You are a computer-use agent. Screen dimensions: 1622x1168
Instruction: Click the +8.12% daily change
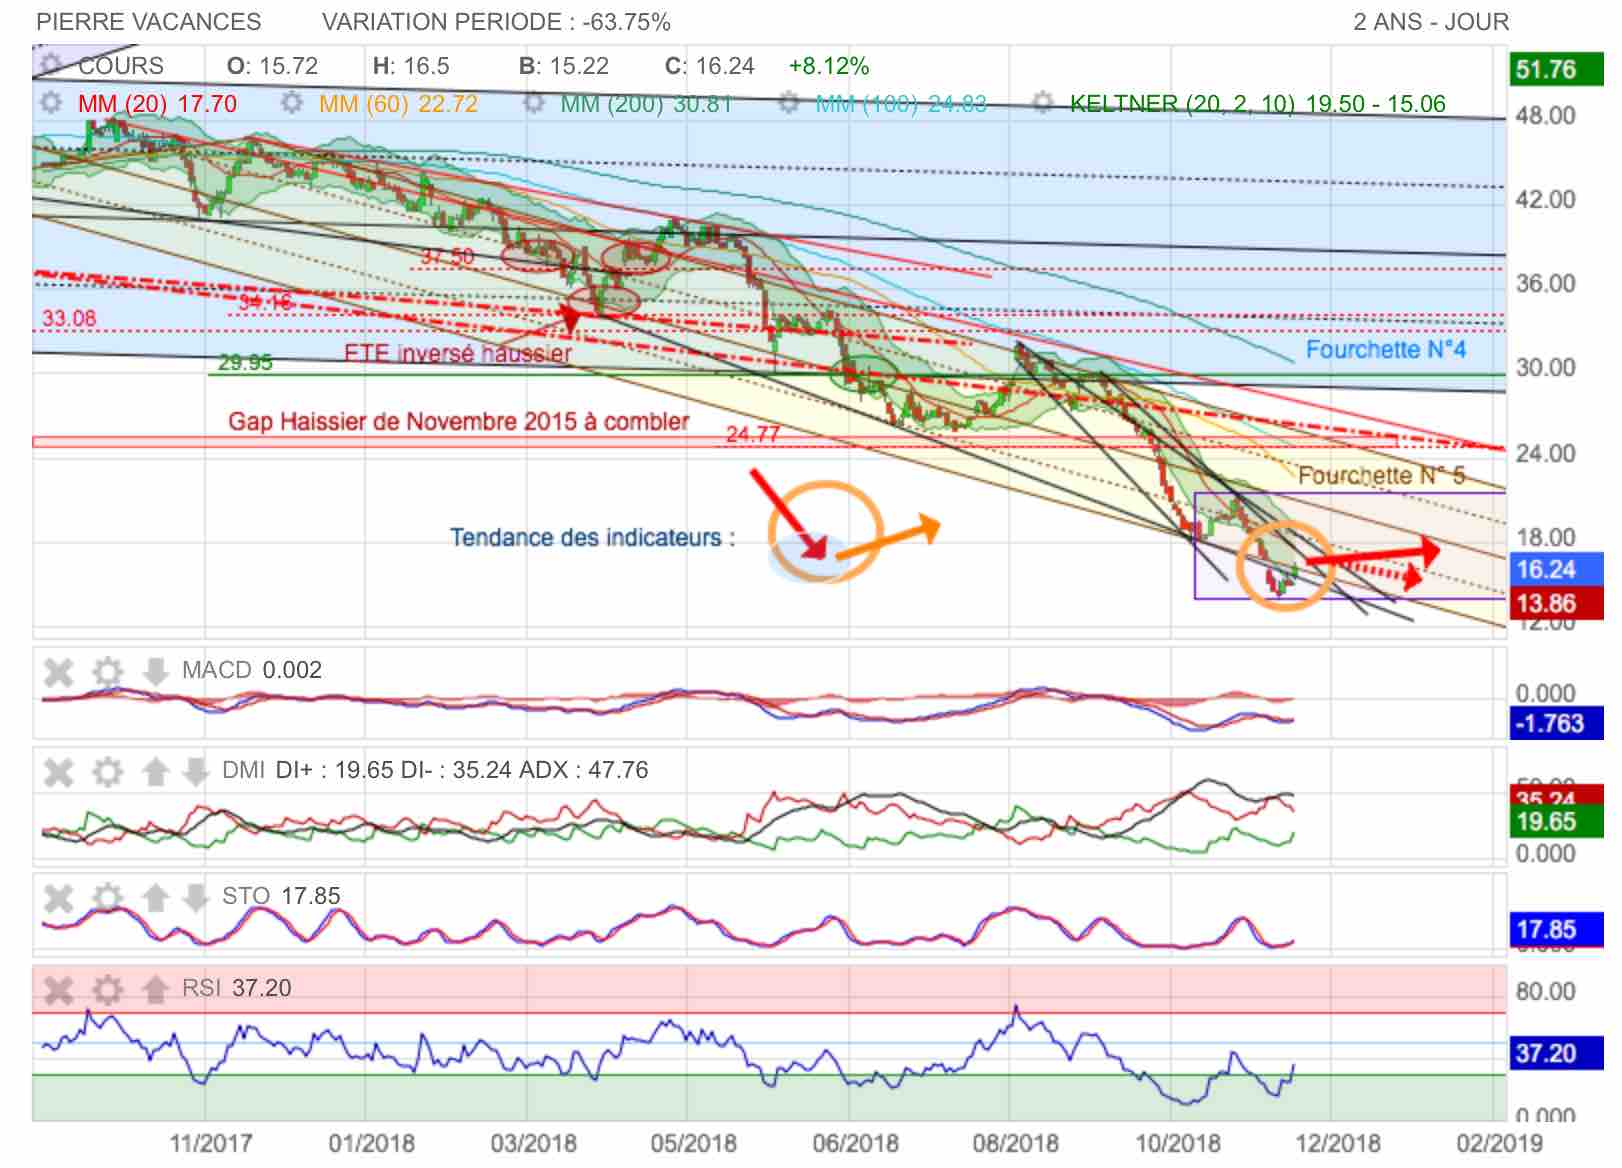829,66
